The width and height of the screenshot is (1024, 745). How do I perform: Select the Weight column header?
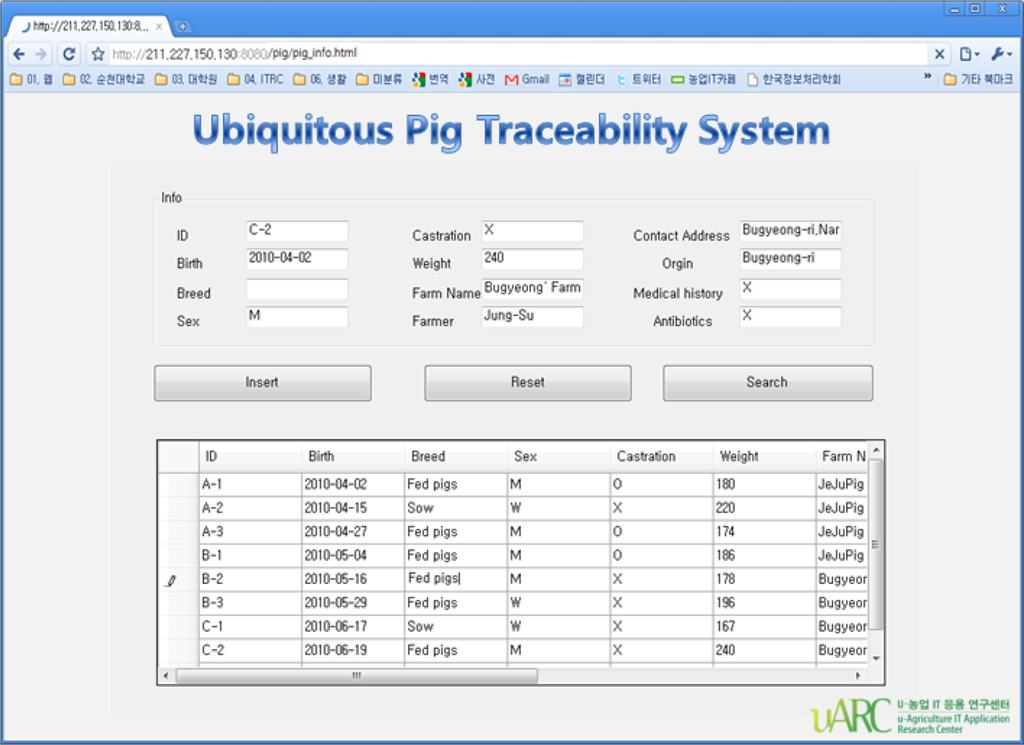pyautogui.click(x=739, y=456)
